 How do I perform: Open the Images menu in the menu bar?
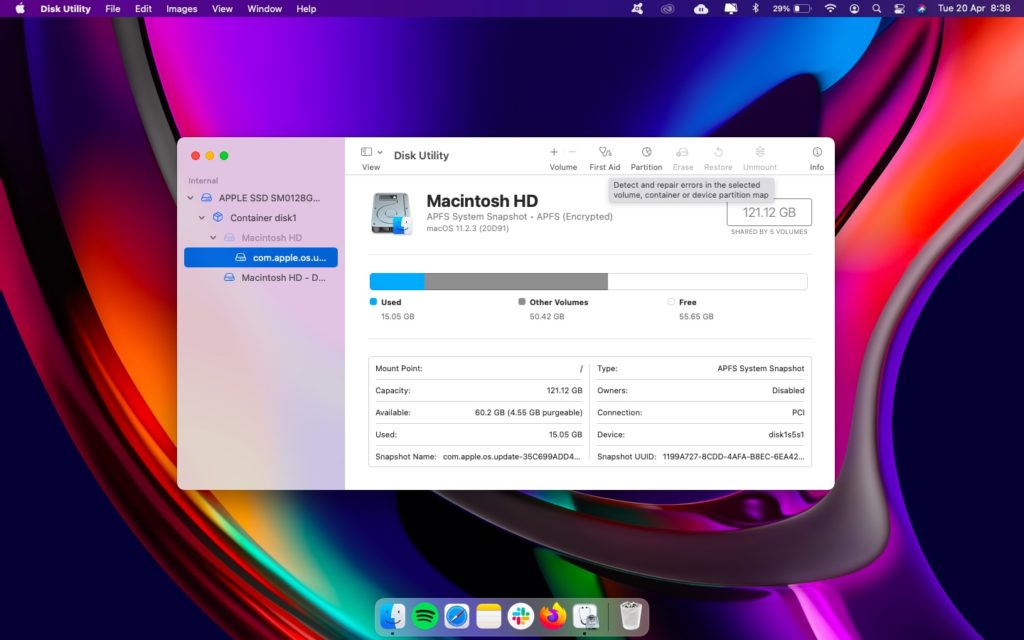click(x=181, y=8)
